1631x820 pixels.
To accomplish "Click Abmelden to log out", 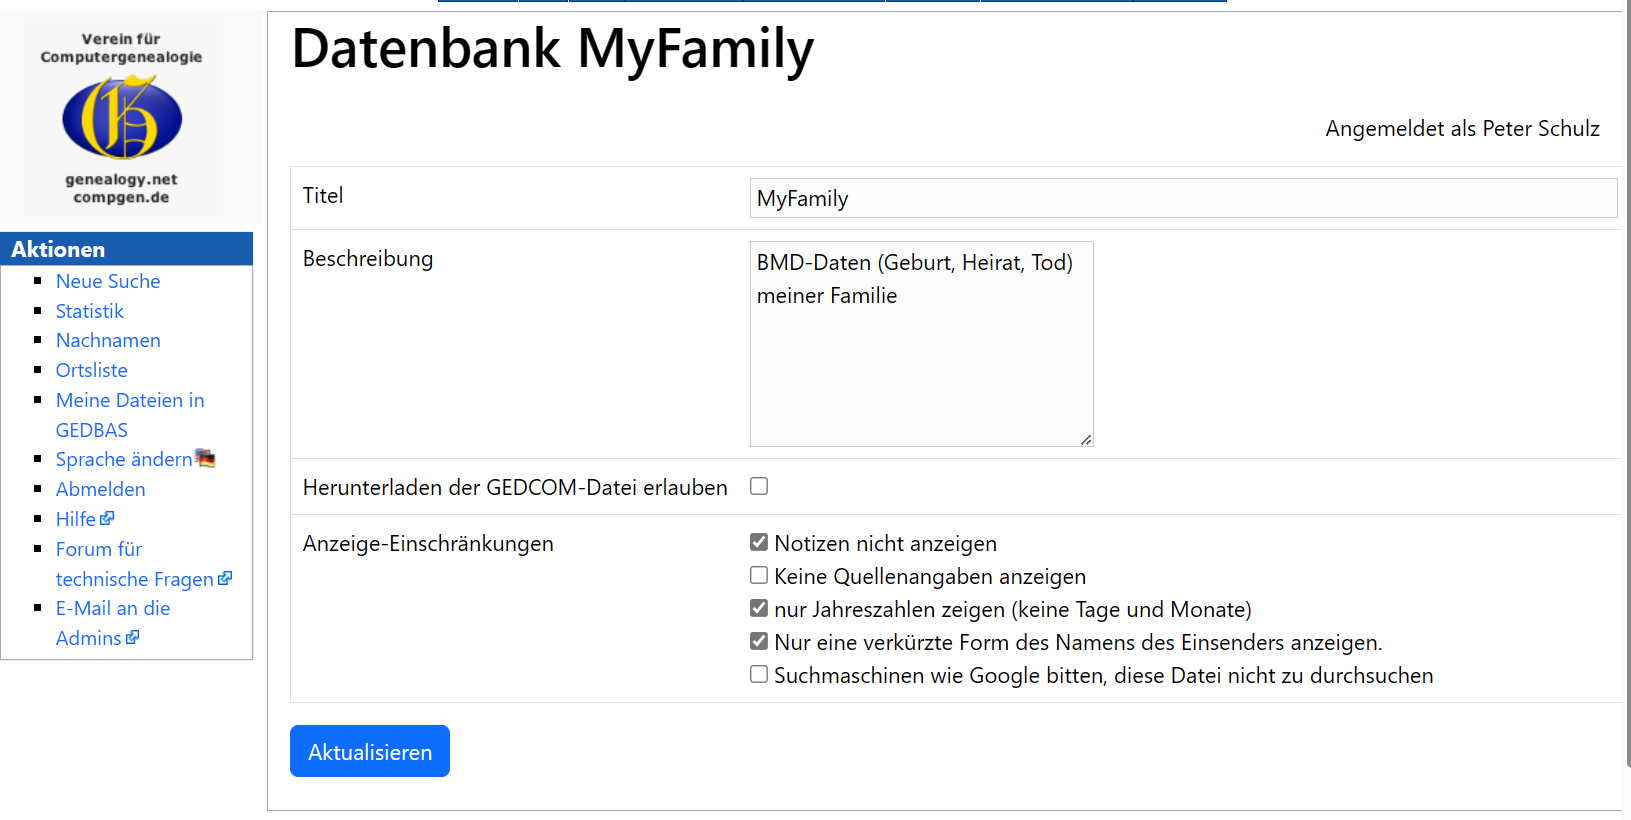I will pyautogui.click(x=101, y=489).
